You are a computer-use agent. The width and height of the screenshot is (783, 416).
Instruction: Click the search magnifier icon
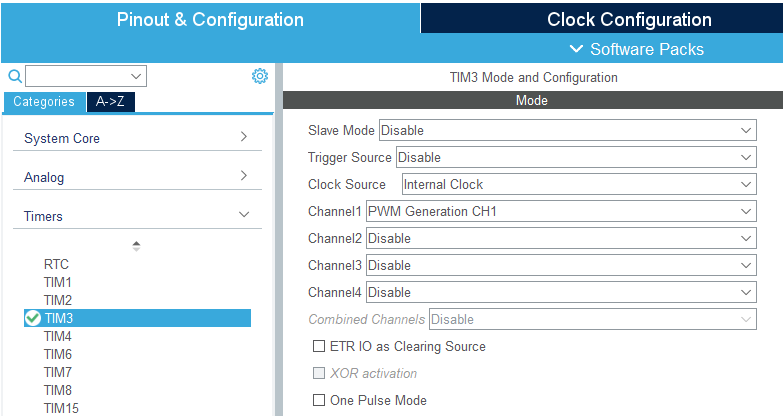pyautogui.click(x=15, y=76)
